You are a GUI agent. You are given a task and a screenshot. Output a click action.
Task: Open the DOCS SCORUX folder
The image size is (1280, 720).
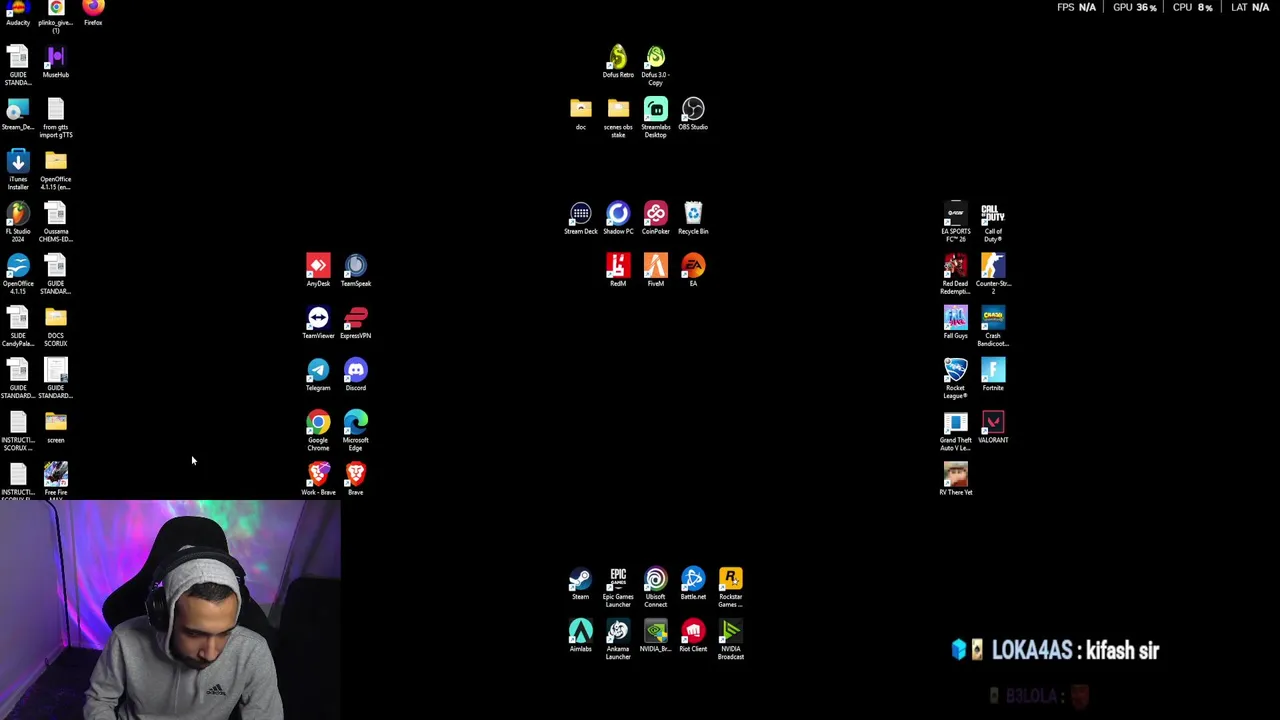(56, 326)
